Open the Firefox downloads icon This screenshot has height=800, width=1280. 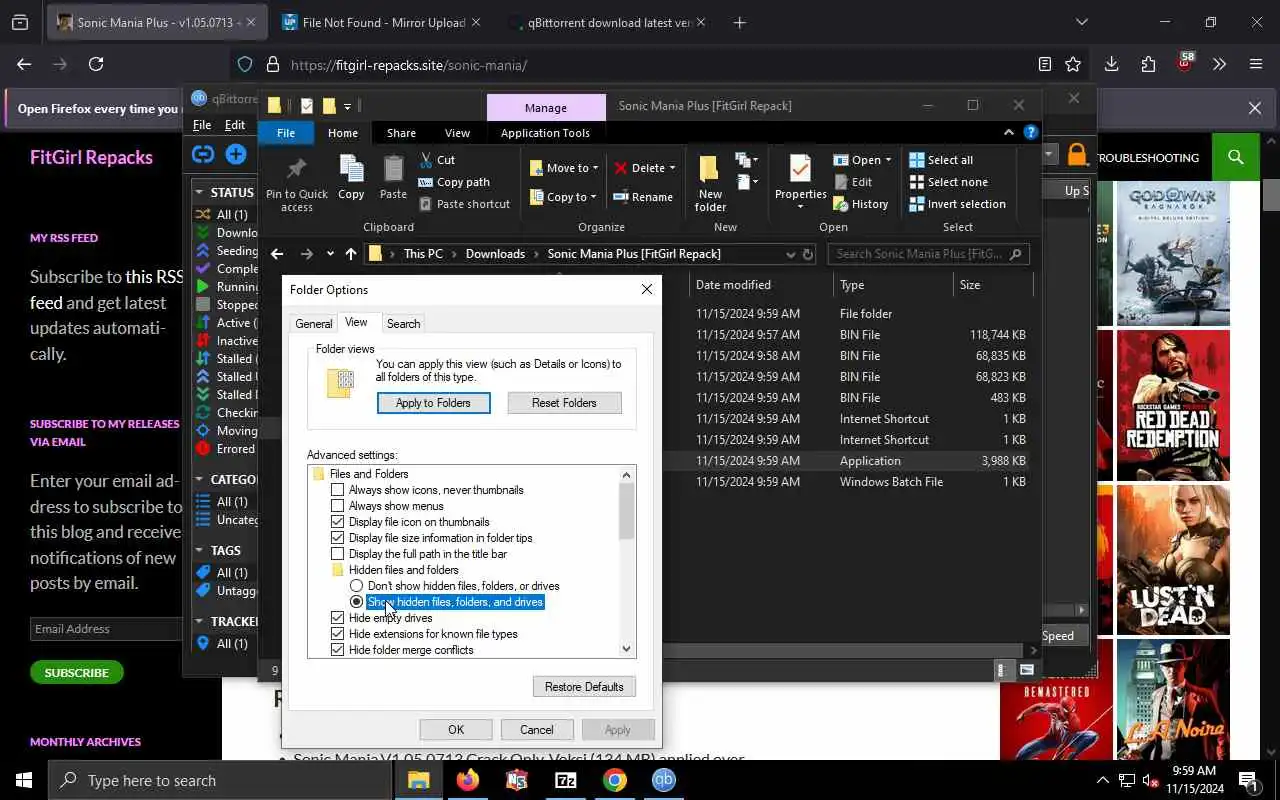pyautogui.click(x=1111, y=64)
